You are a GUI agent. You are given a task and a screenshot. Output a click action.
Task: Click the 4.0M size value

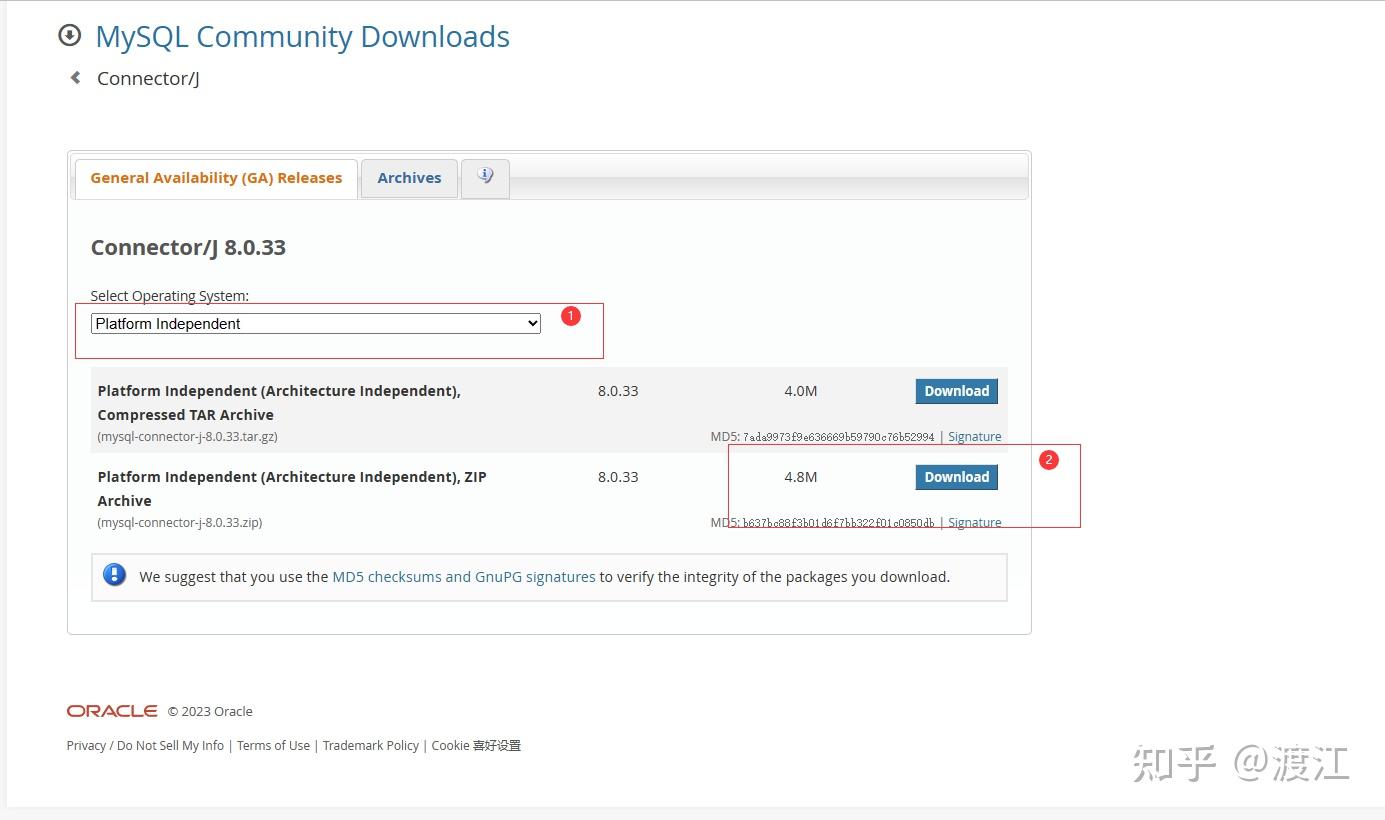pos(801,391)
